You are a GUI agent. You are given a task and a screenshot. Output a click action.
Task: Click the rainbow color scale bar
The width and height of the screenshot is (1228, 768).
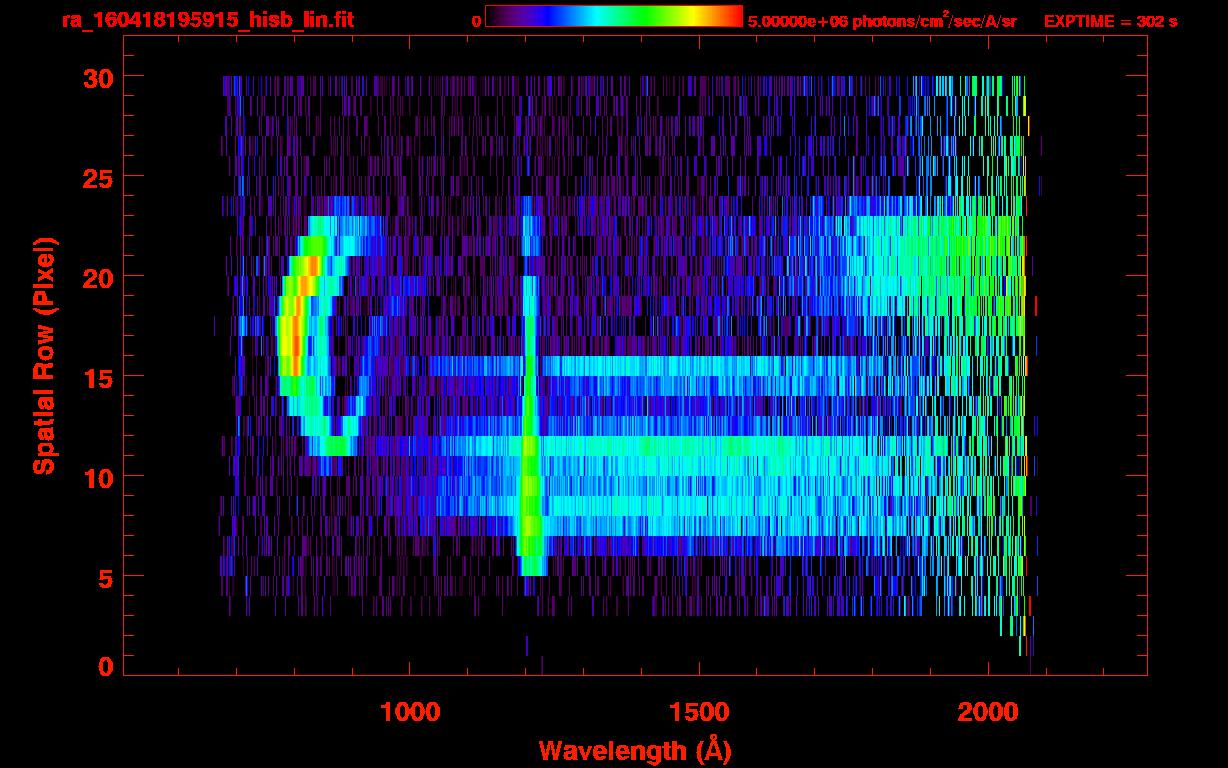click(x=613, y=16)
